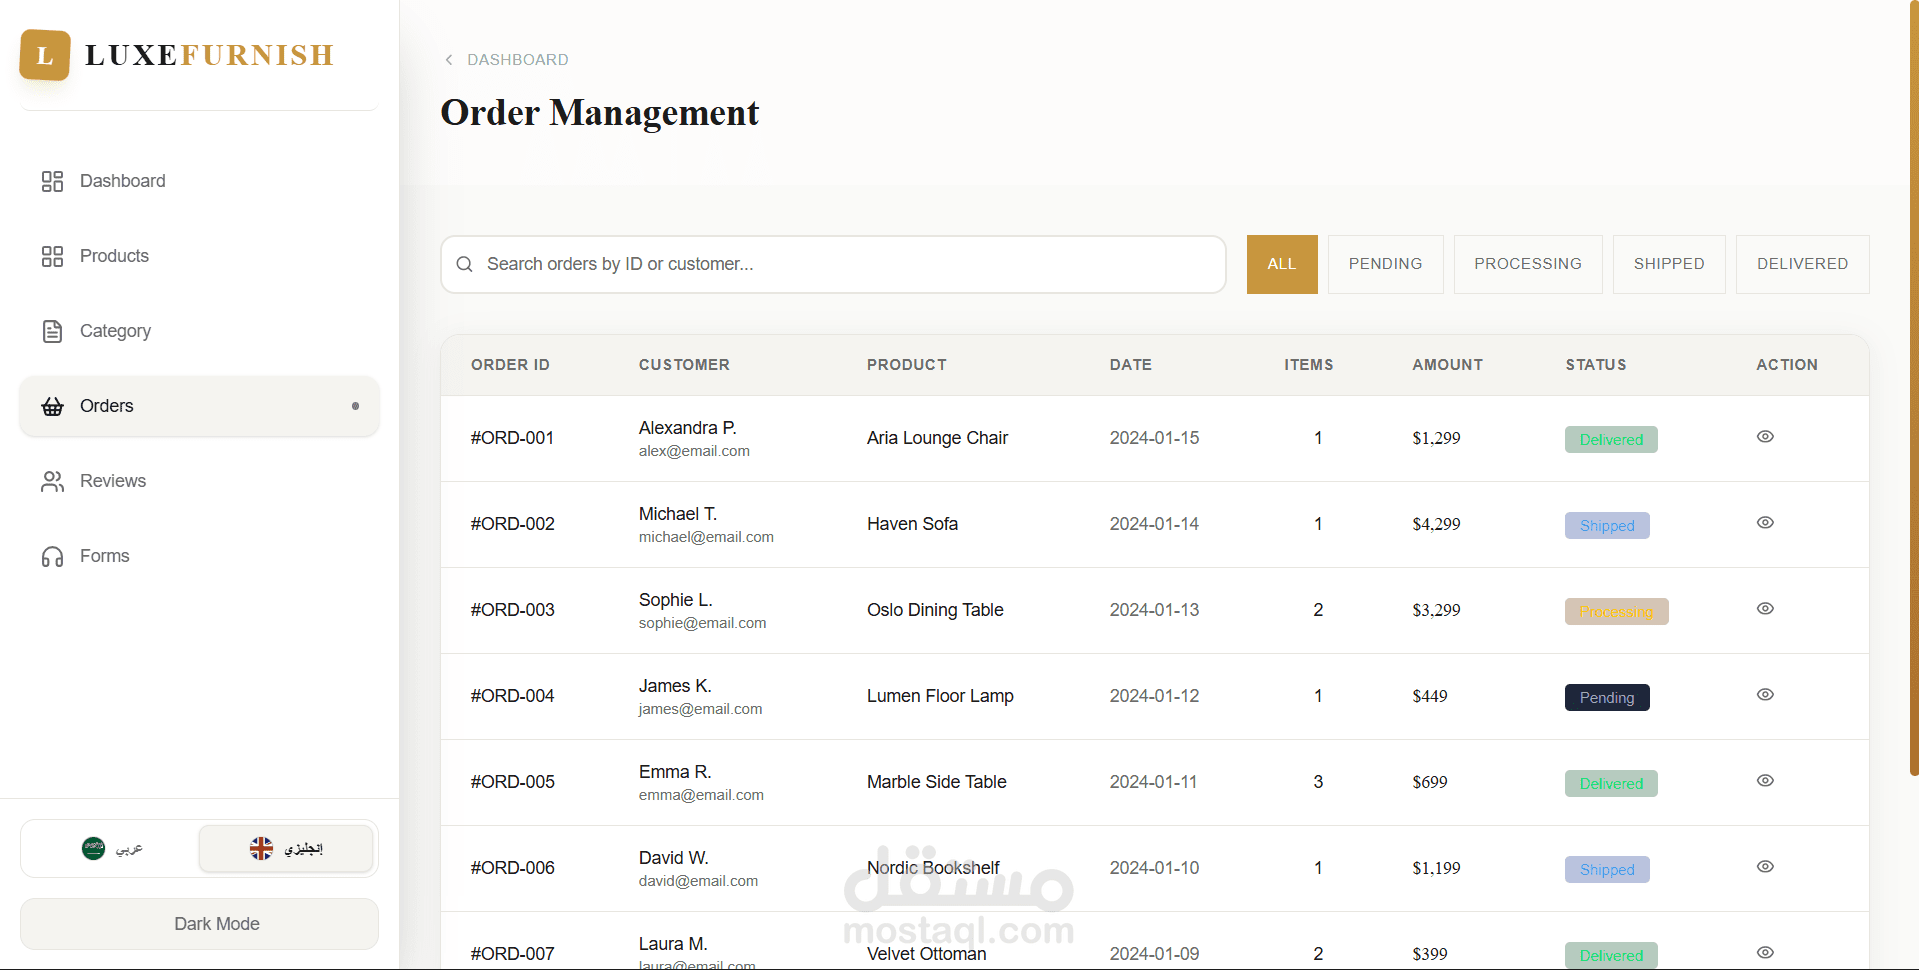
Task: Click the AMOUNT column header
Action: click(x=1447, y=365)
